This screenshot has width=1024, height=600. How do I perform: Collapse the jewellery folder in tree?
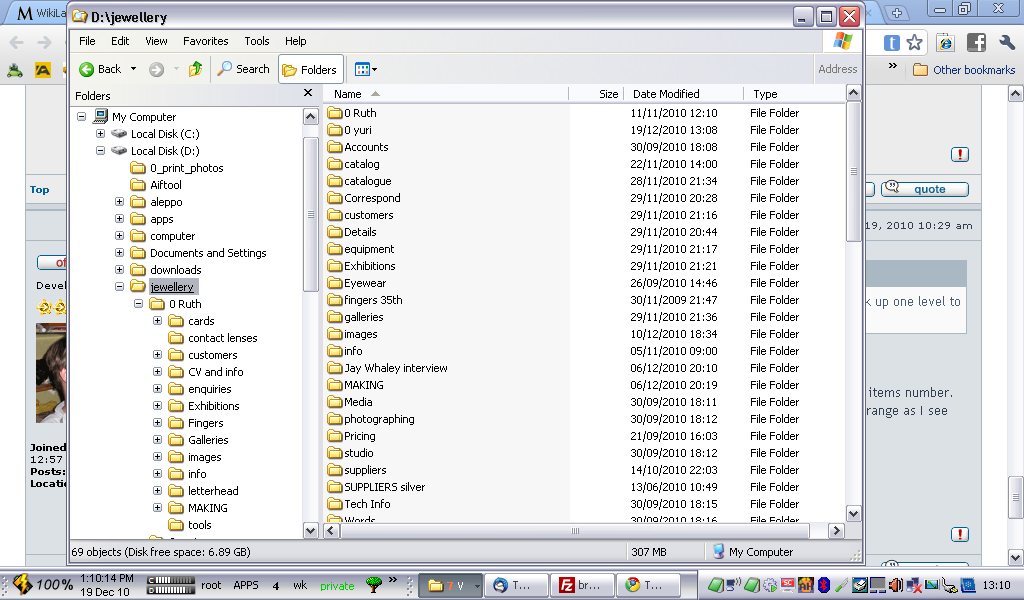pyautogui.click(x=120, y=287)
